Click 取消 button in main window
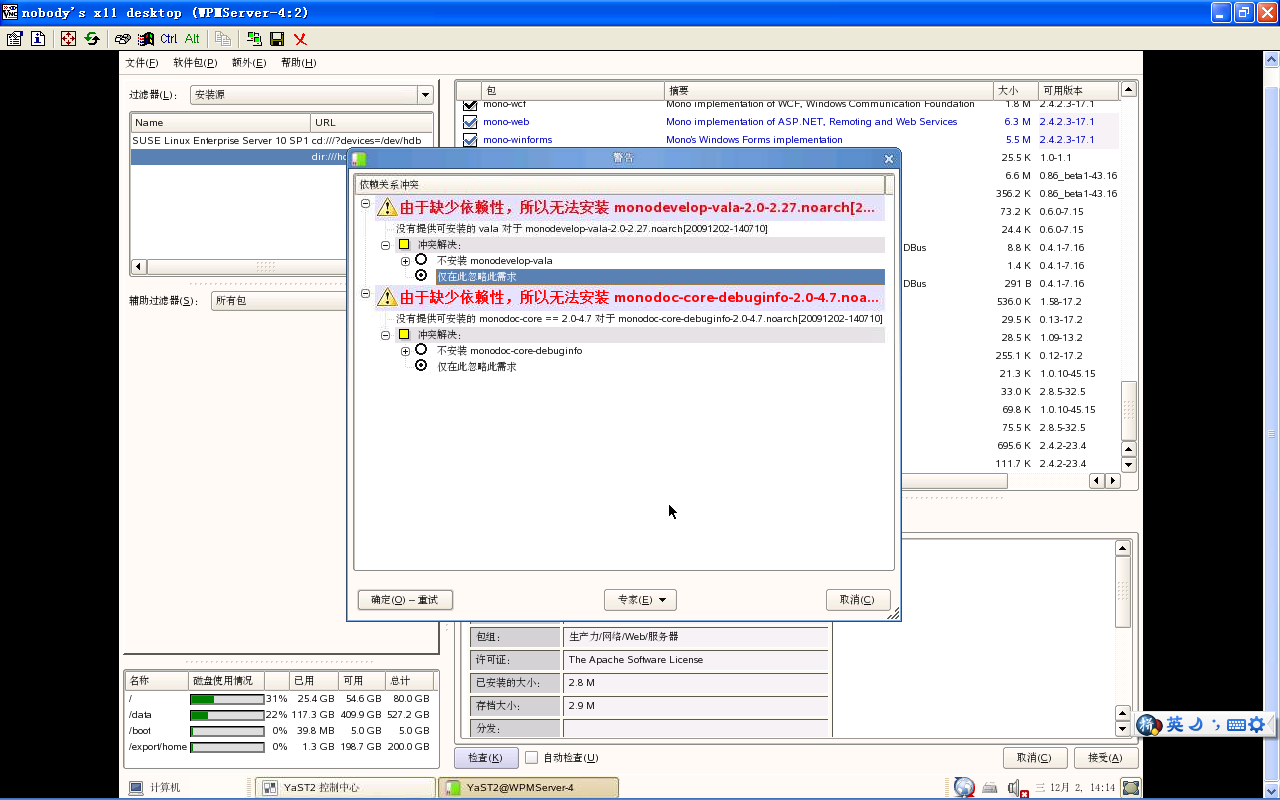Viewport: 1280px width, 800px height. point(1034,758)
